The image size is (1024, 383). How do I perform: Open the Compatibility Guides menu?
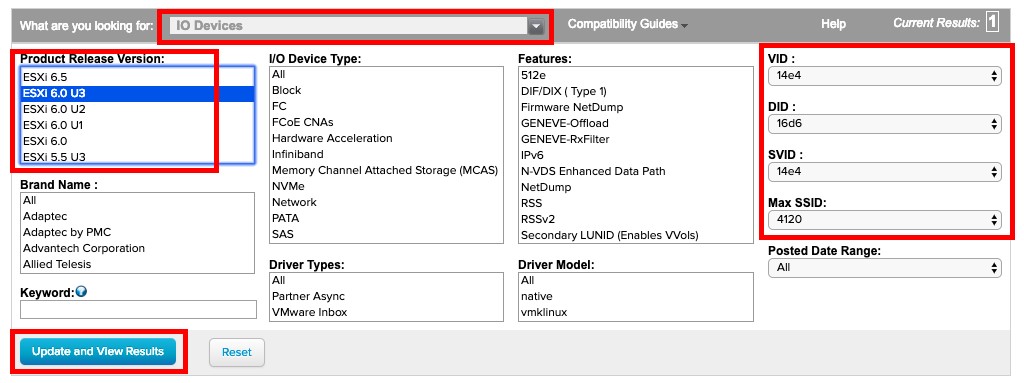(x=627, y=24)
